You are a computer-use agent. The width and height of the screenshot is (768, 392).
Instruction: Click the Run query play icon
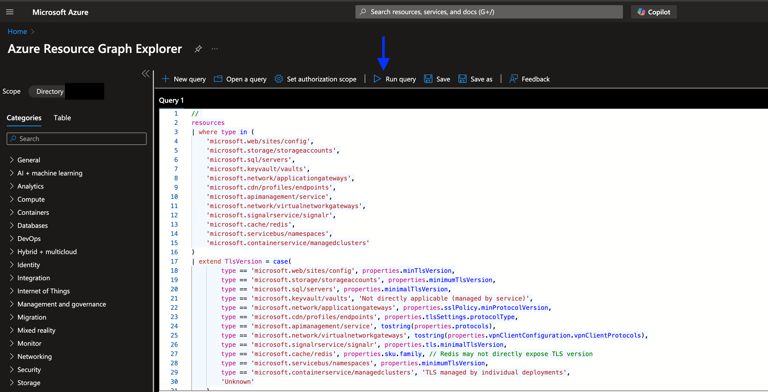tap(377, 79)
